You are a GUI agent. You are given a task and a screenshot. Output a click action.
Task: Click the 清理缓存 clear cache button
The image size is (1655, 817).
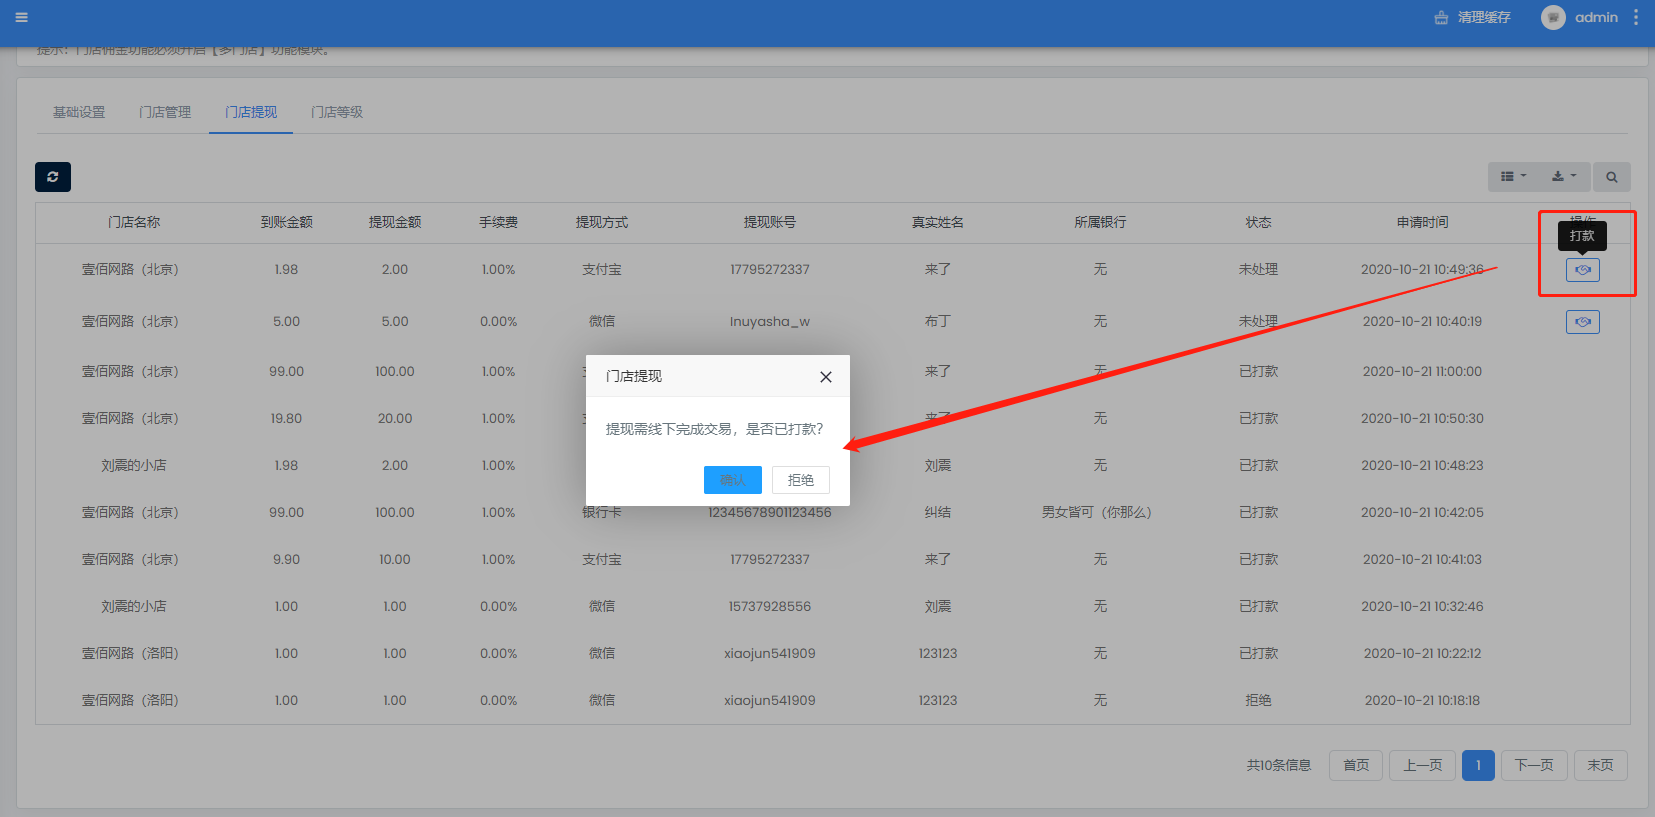[1472, 17]
